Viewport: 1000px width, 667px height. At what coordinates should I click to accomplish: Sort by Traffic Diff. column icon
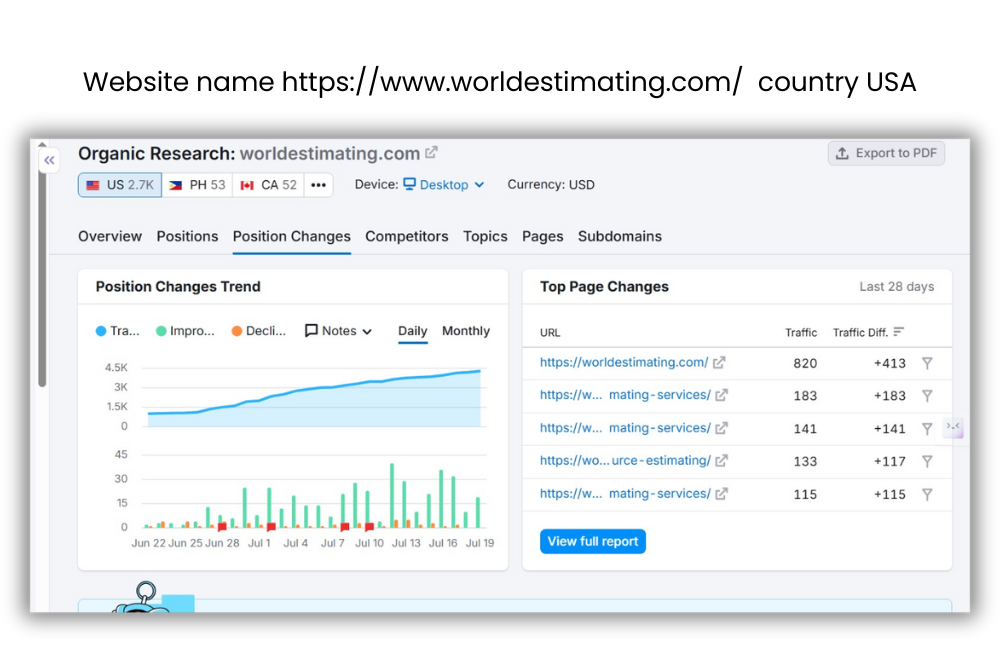899,332
